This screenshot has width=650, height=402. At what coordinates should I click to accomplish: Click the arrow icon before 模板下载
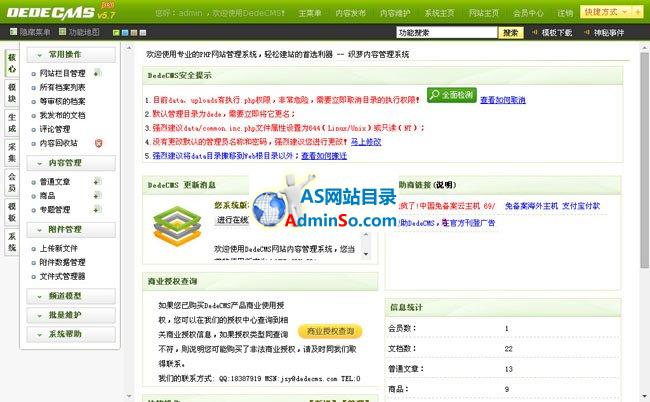pos(535,32)
